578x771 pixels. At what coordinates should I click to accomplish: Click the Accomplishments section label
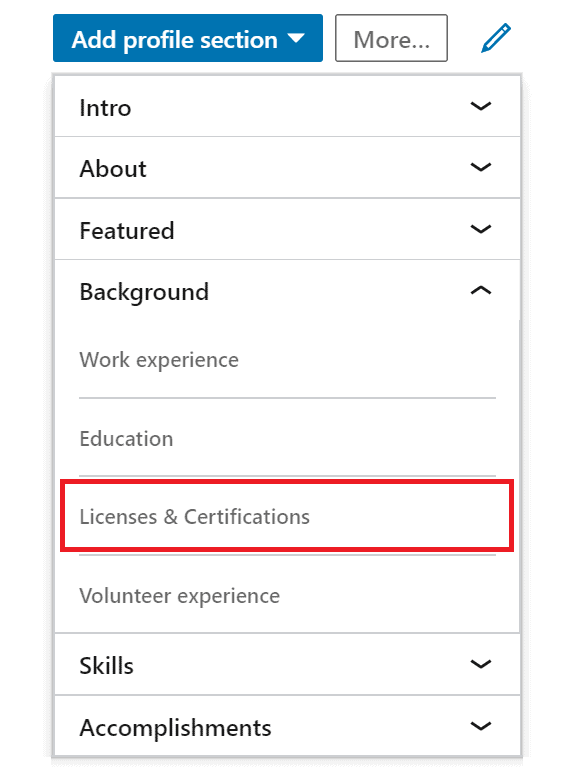(x=176, y=728)
